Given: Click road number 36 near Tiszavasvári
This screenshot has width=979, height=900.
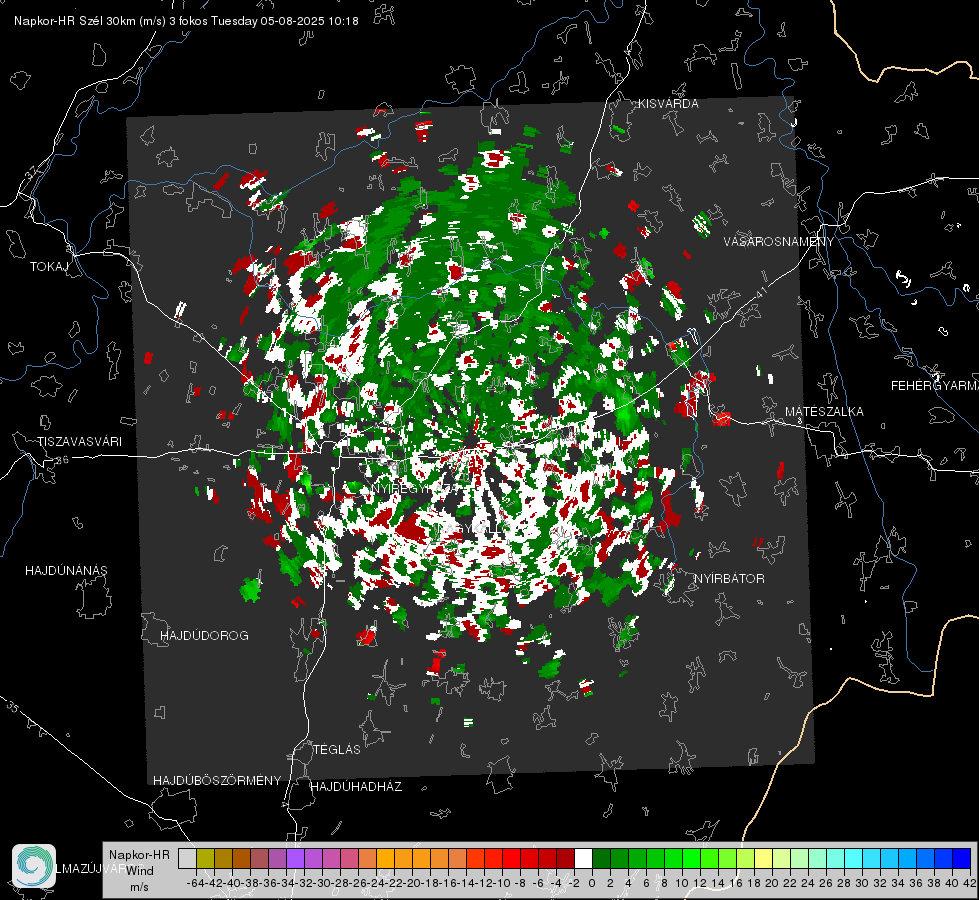Looking at the screenshot, I should (62, 460).
